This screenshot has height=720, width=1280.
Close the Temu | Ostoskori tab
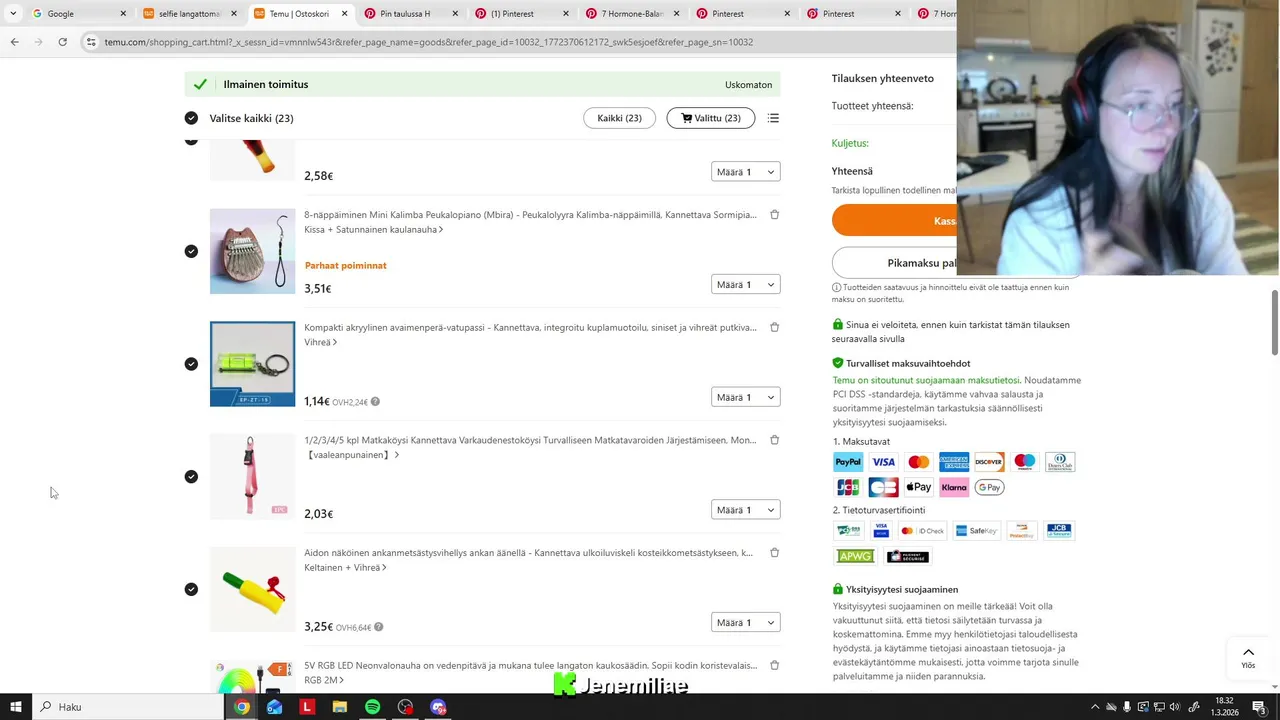tap(345, 14)
